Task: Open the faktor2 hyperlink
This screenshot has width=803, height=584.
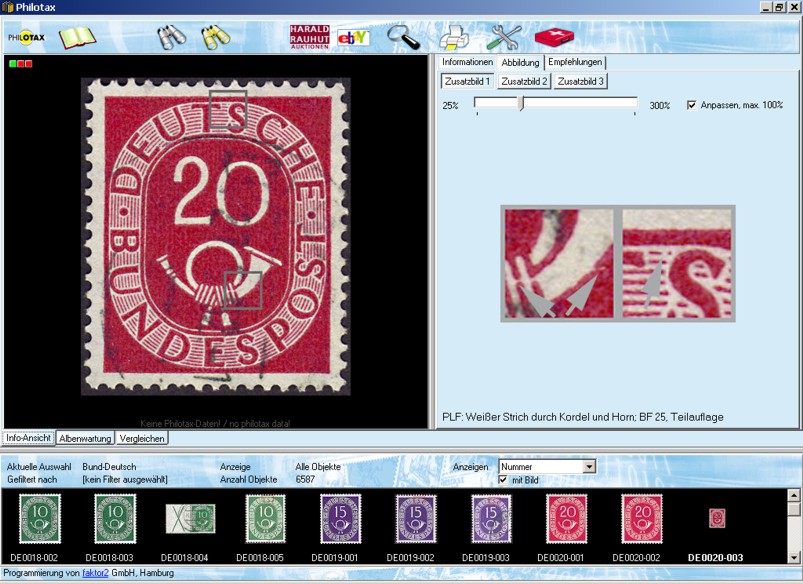Action: pos(93,573)
